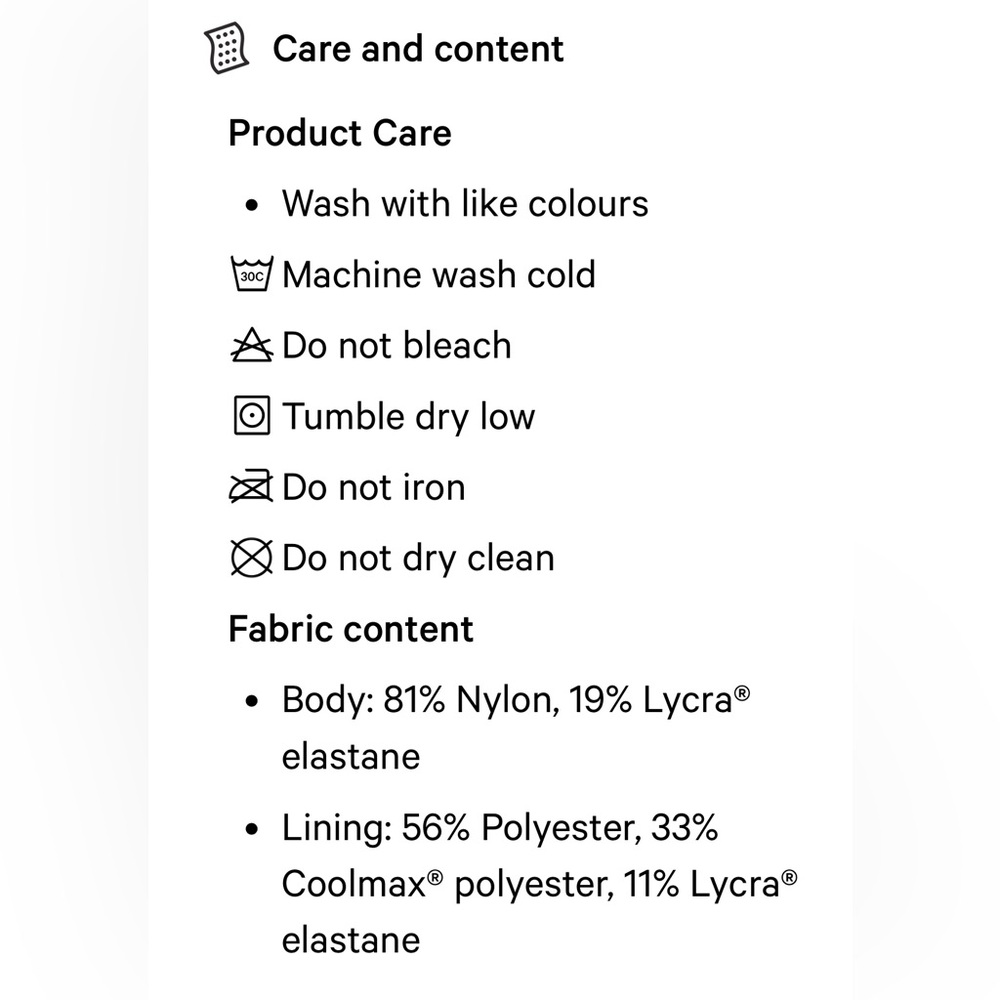Click the 30C wash tub icon
The width and height of the screenshot is (1000, 1000).
pos(251,274)
